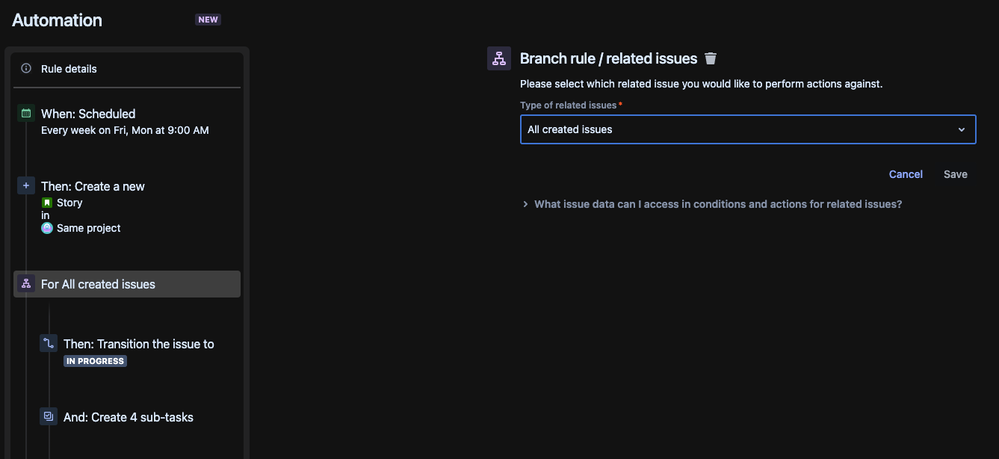Open the Type of related issues dropdown
This screenshot has height=459, width=999.
tap(748, 129)
